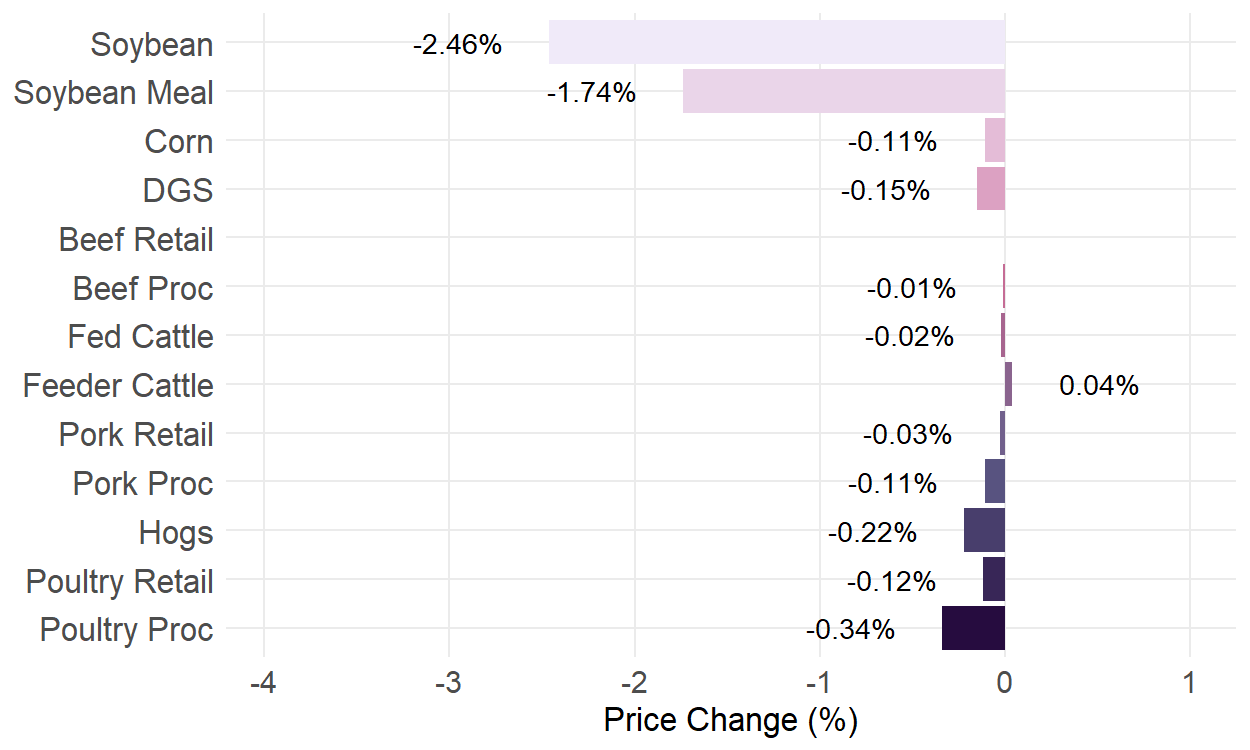Click the -0.22% value label
This screenshot has width=1250, height=750.
pyautogui.click(x=872, y=533)
